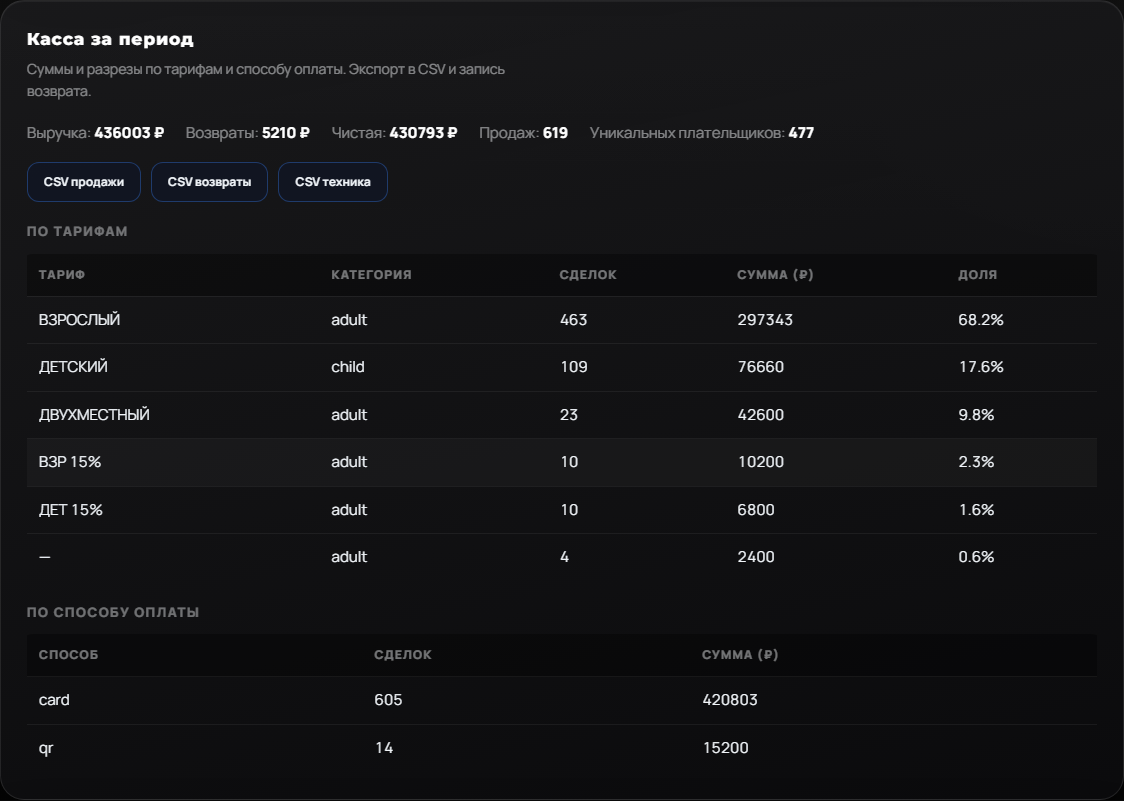Click the СПОСОБ column header

[69, 655]
